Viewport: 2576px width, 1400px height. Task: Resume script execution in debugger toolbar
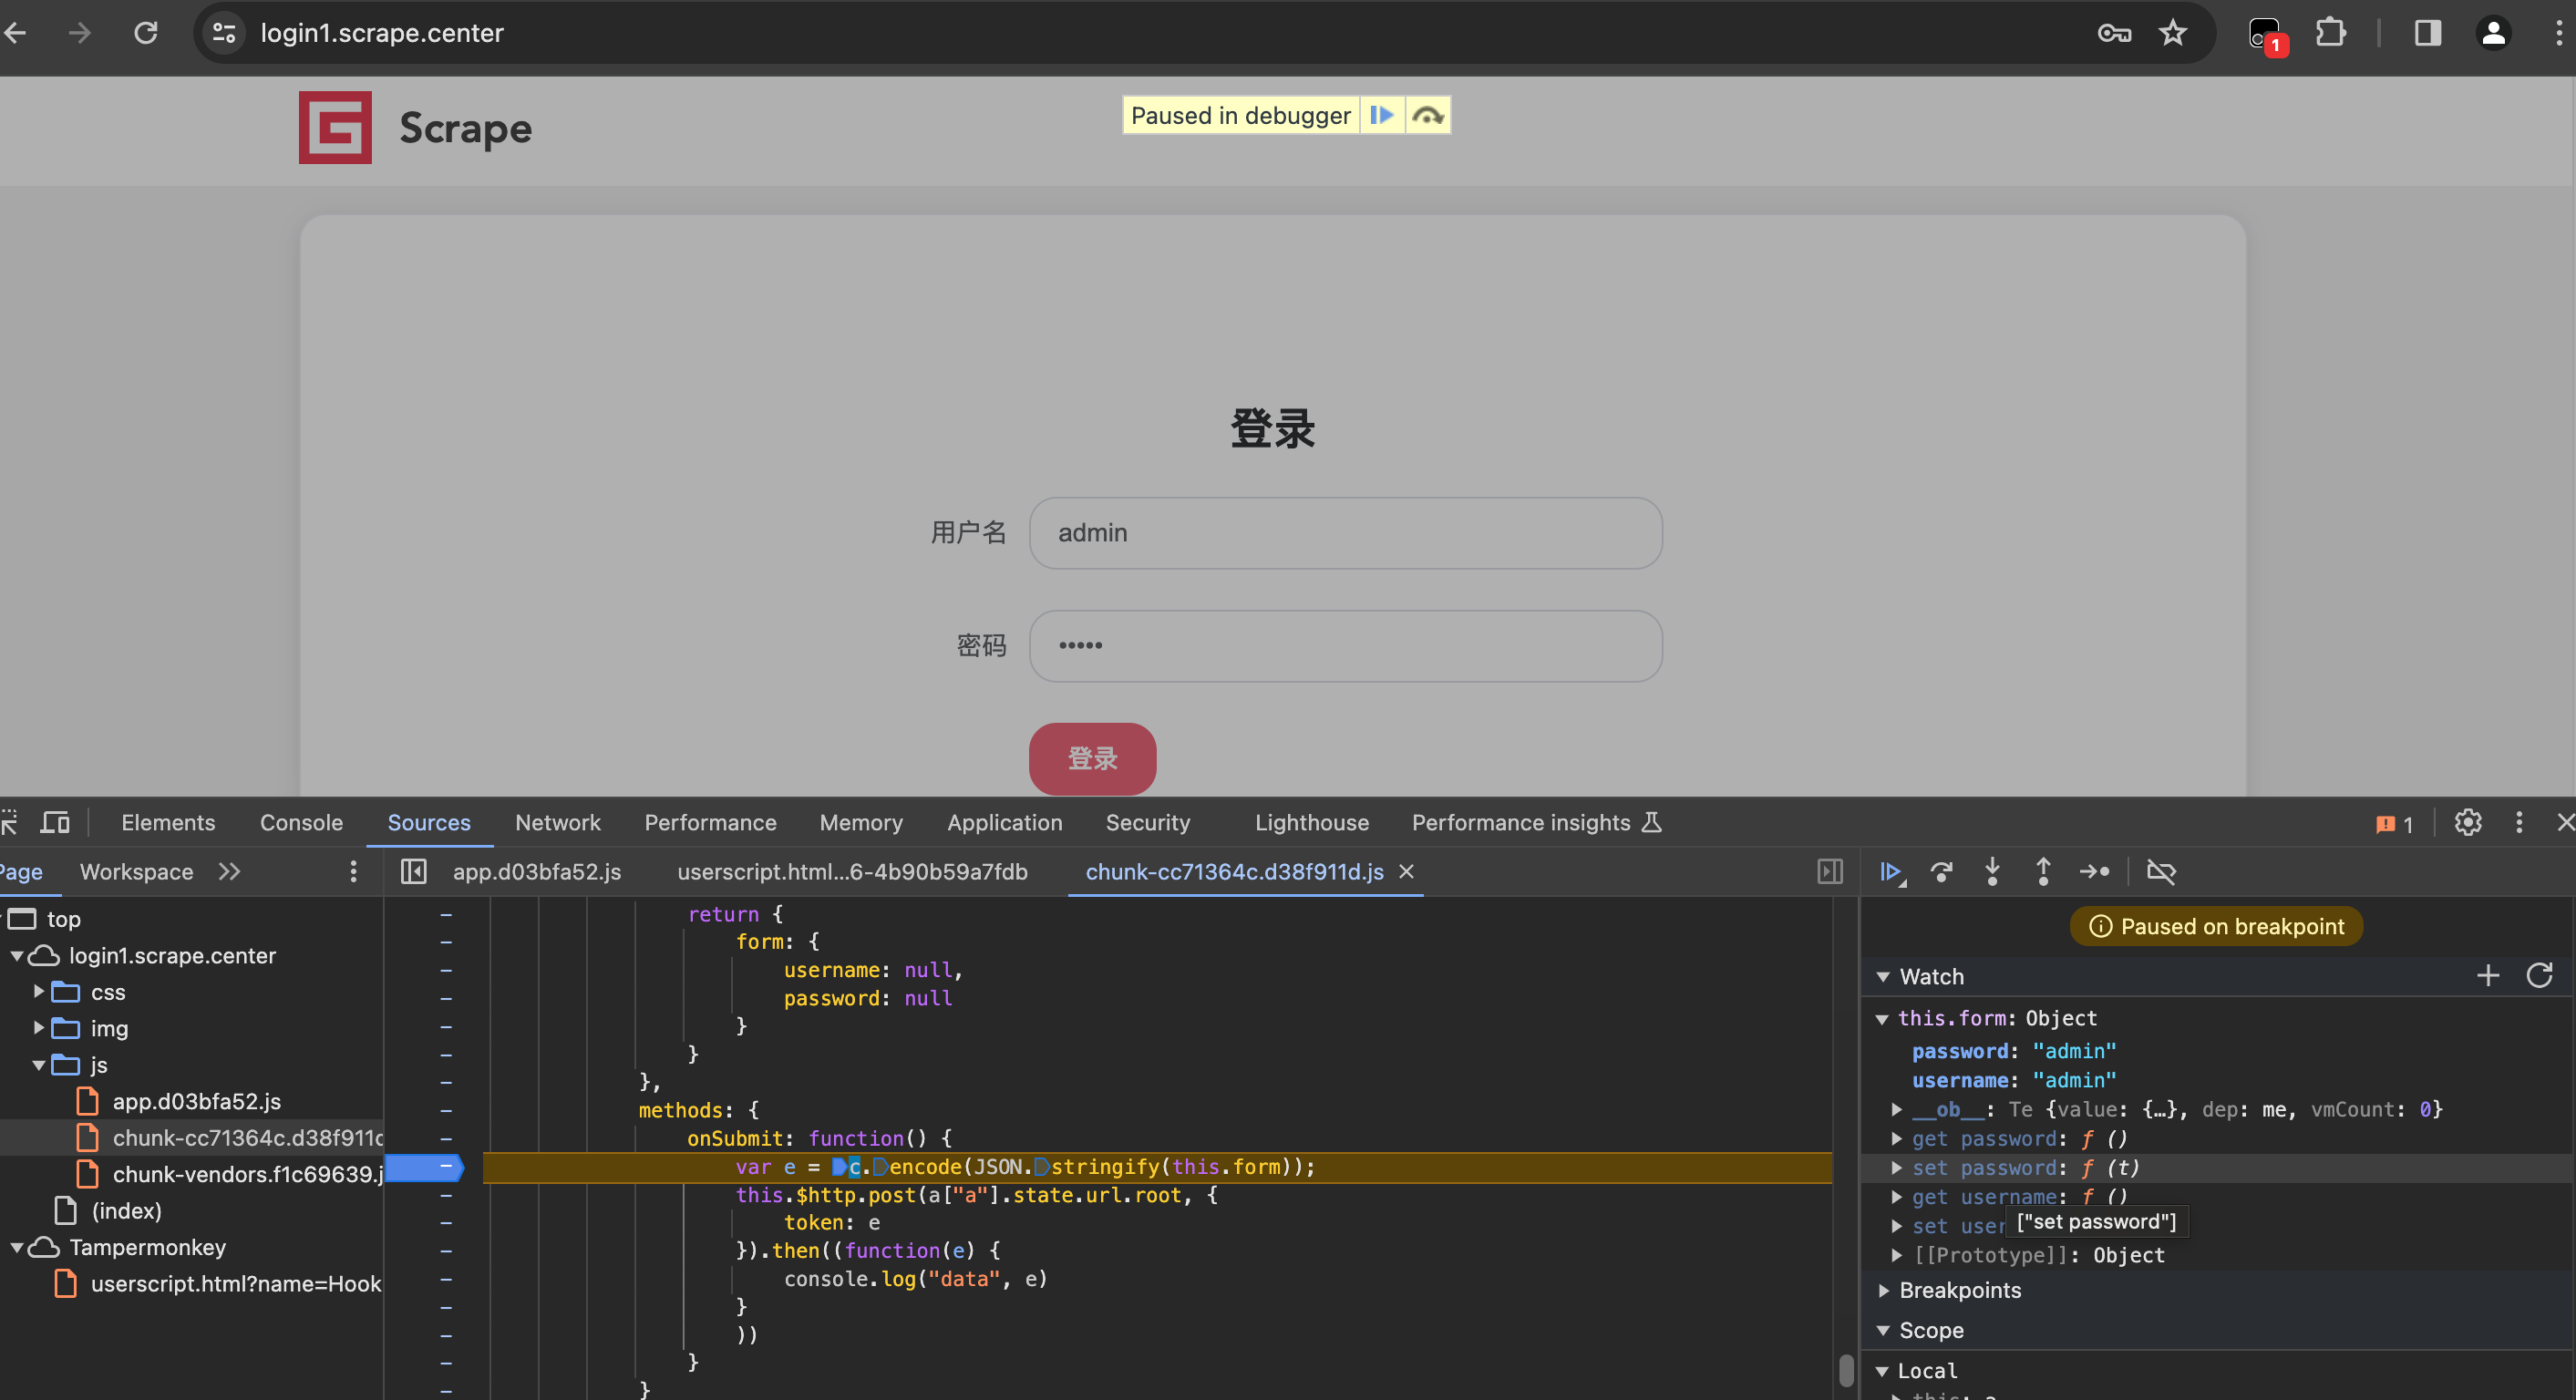pyautogui.click(x=1890, y=872)
